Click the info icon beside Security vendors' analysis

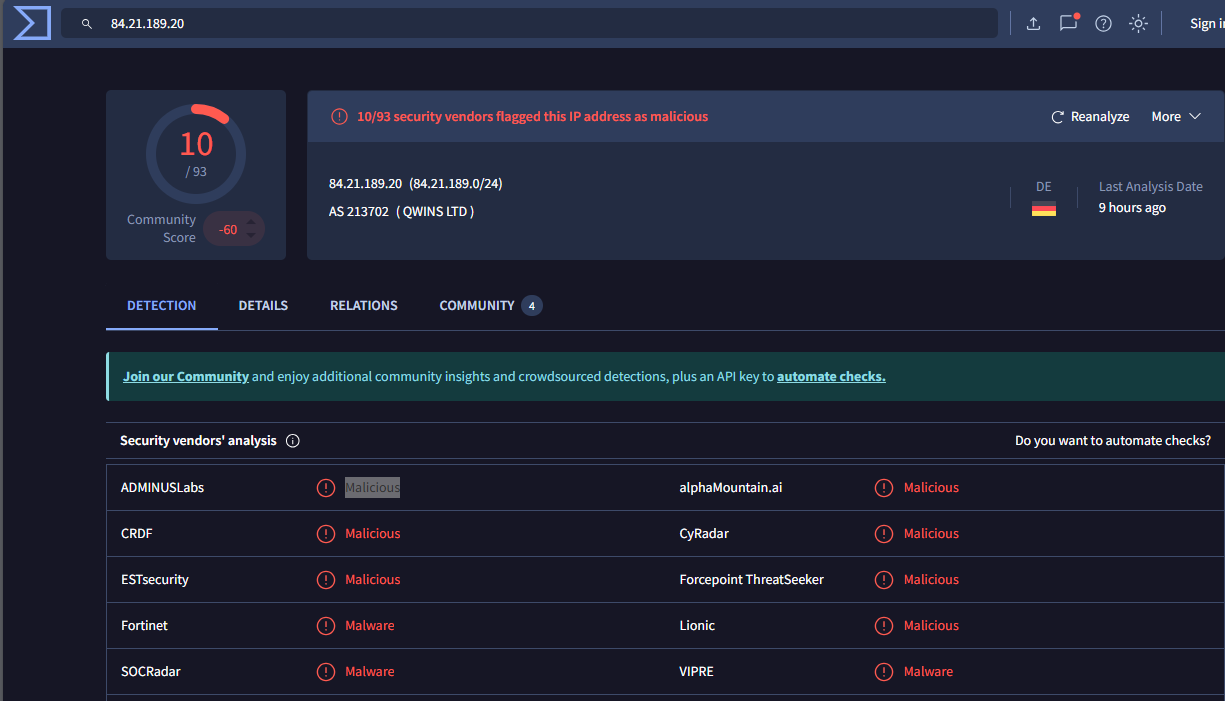point(293,441)
